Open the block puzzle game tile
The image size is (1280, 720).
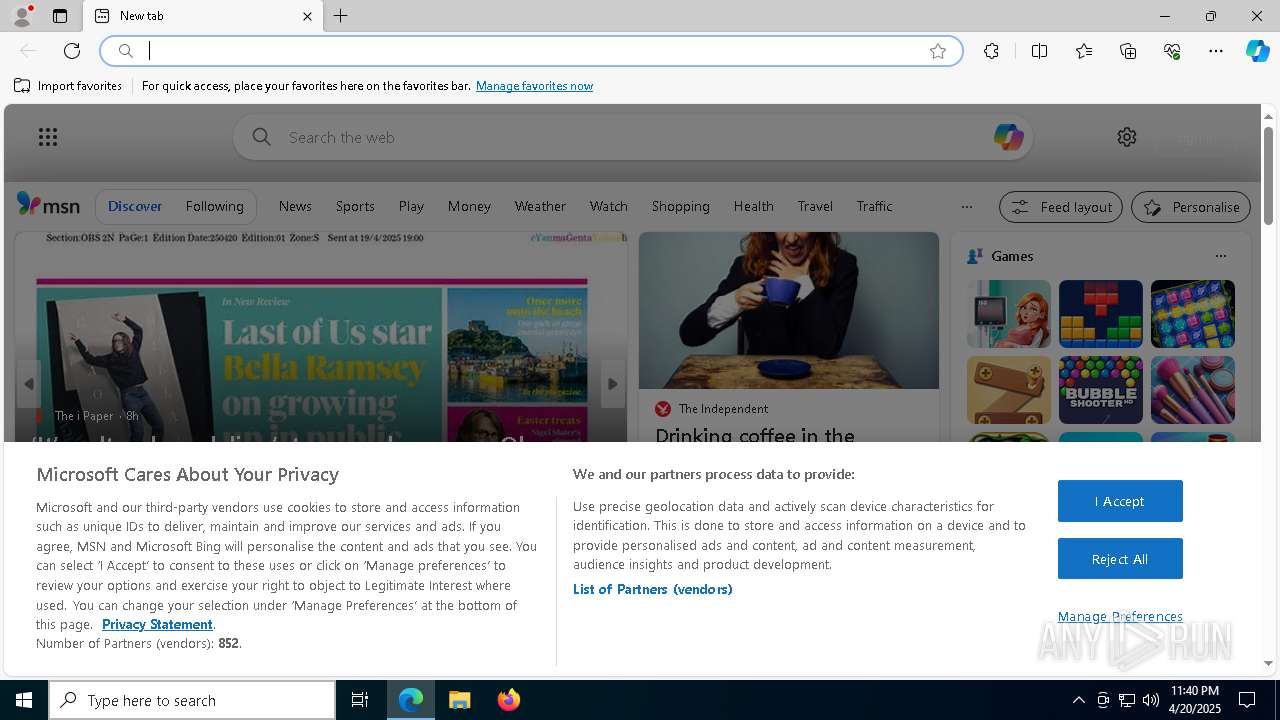coord(1100,314)
